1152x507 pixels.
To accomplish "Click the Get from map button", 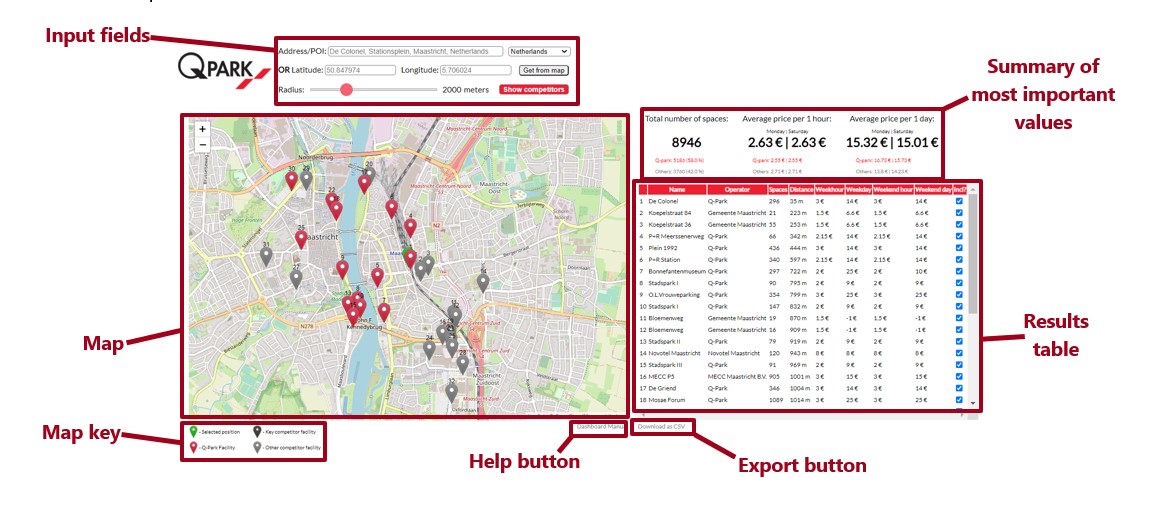I will (x=544, y=71).
